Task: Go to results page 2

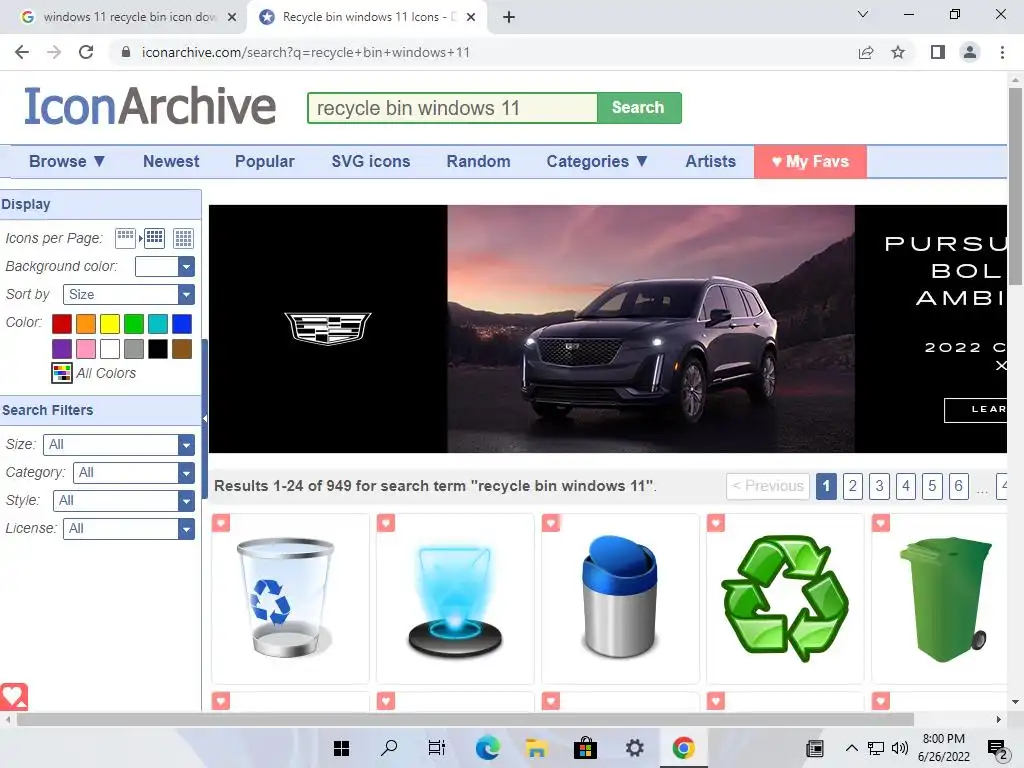Action: coord(852,486)
